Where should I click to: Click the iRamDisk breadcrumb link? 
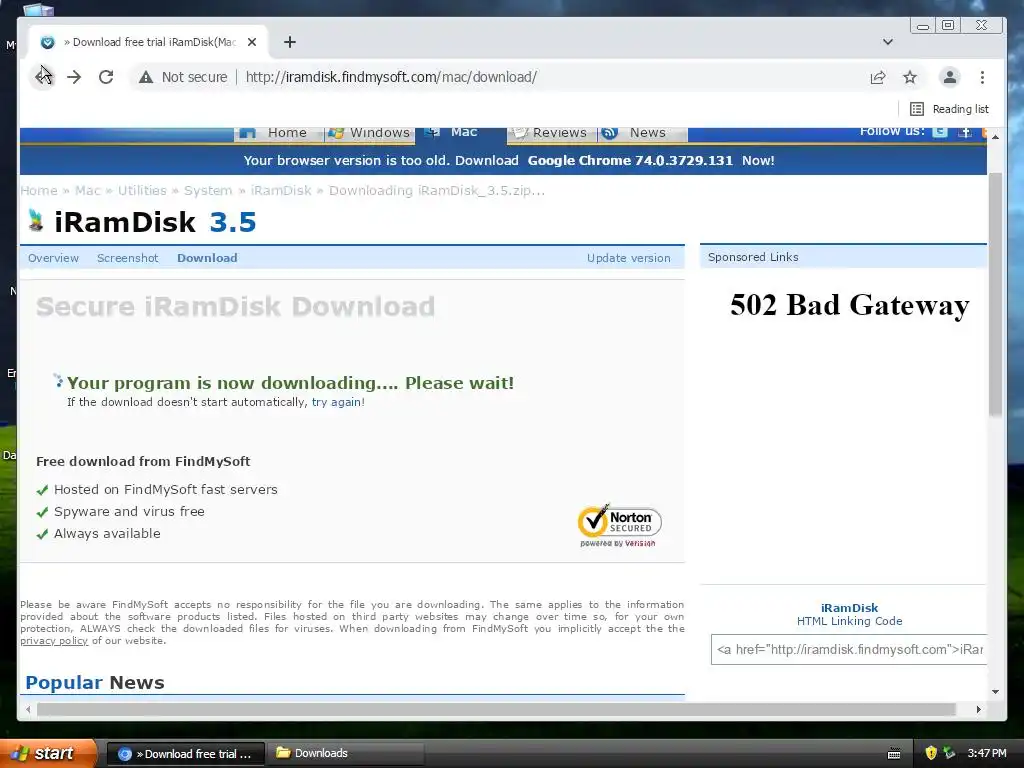click(281, 191)
